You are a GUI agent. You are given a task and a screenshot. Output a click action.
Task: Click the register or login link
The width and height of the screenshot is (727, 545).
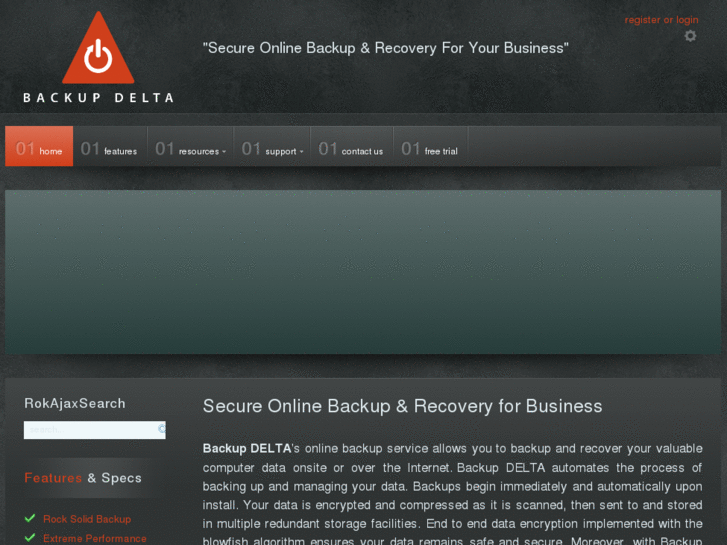pos(661,20)
